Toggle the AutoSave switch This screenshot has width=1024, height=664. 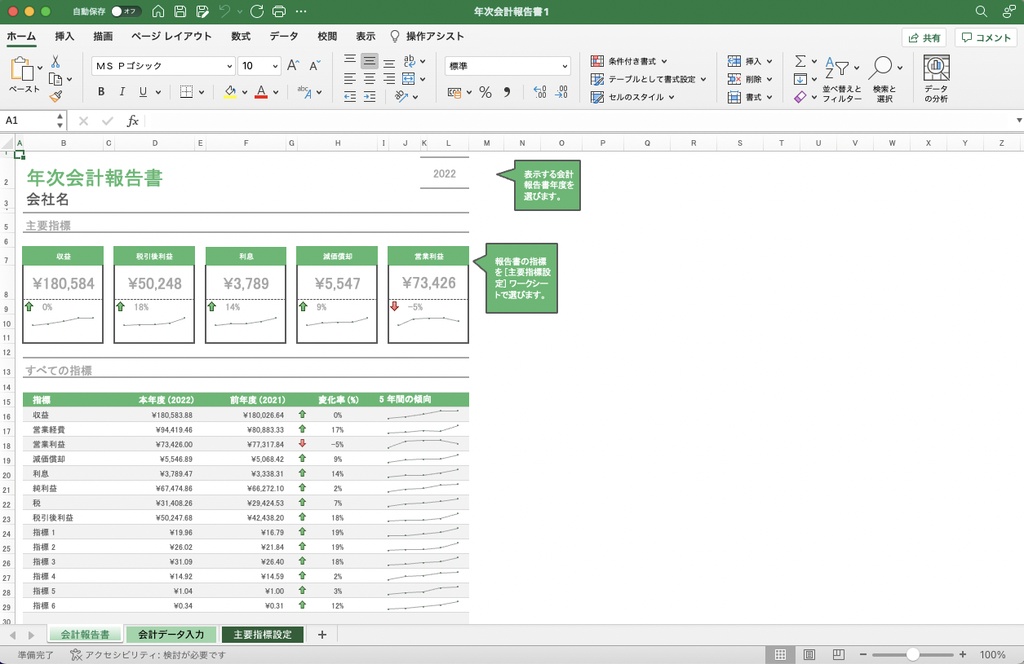[125, 11]
